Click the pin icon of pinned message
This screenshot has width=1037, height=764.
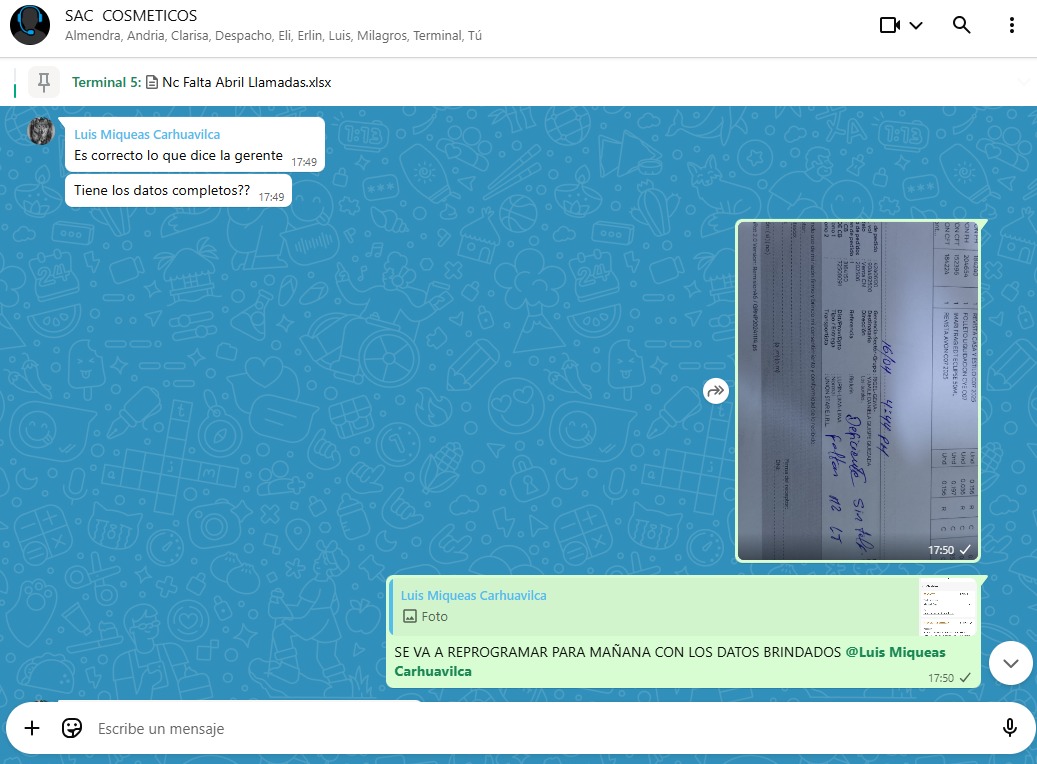pos(44,82)
